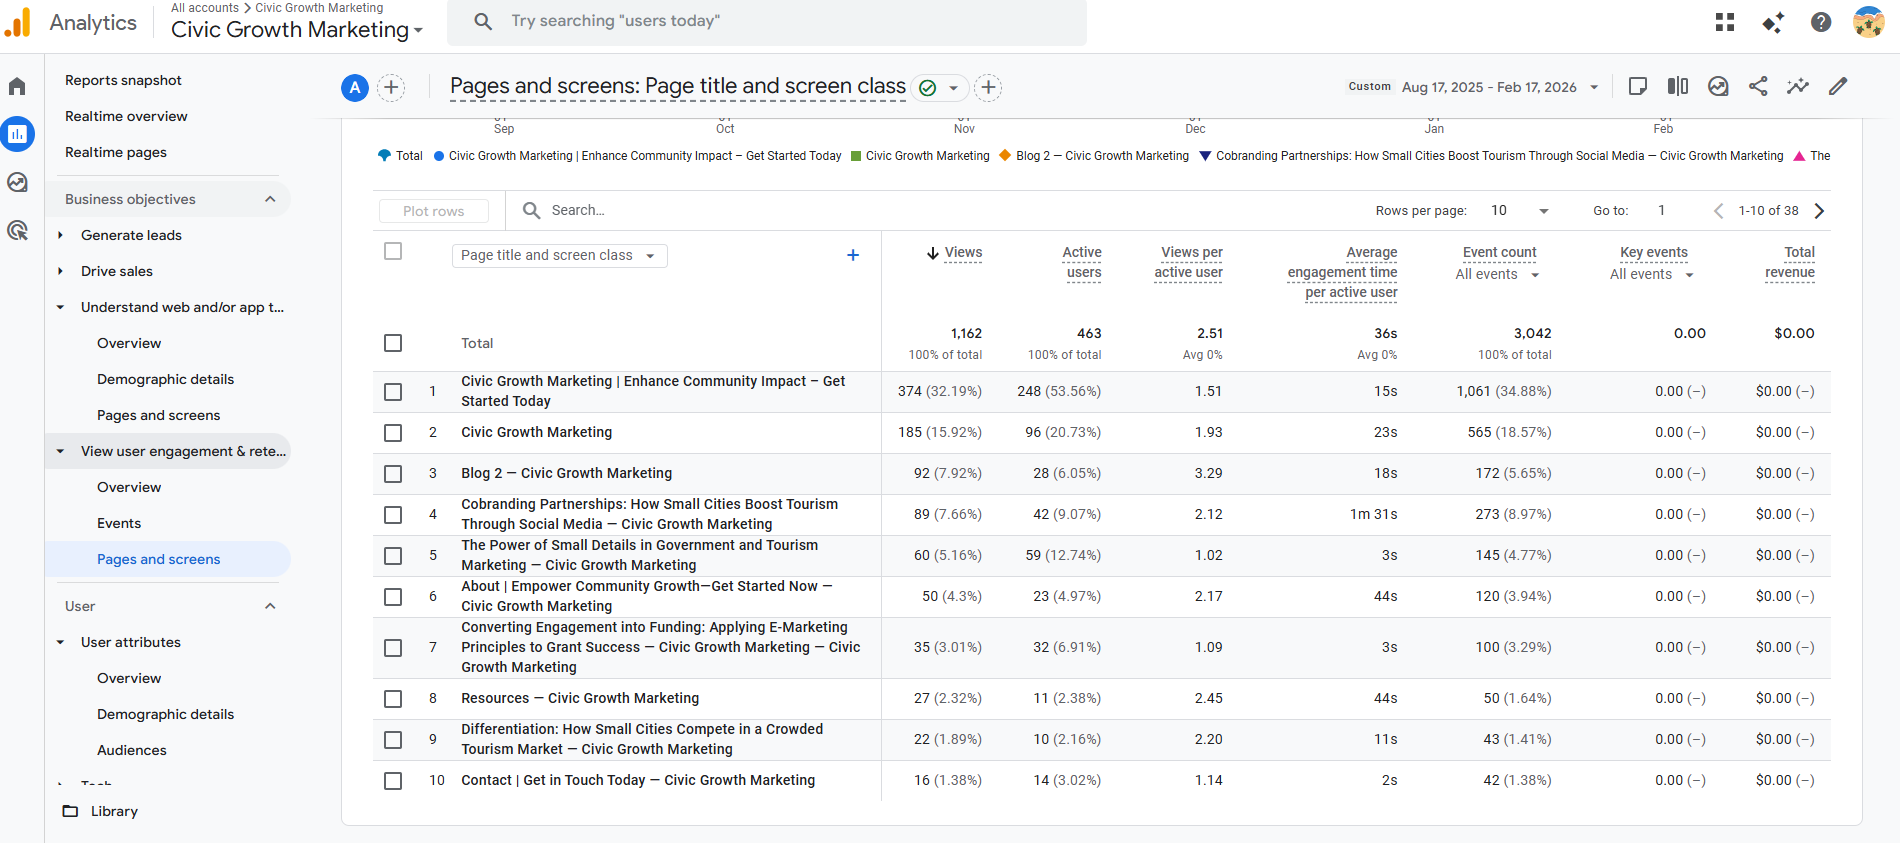Collapse the User section

click(270, 606)
